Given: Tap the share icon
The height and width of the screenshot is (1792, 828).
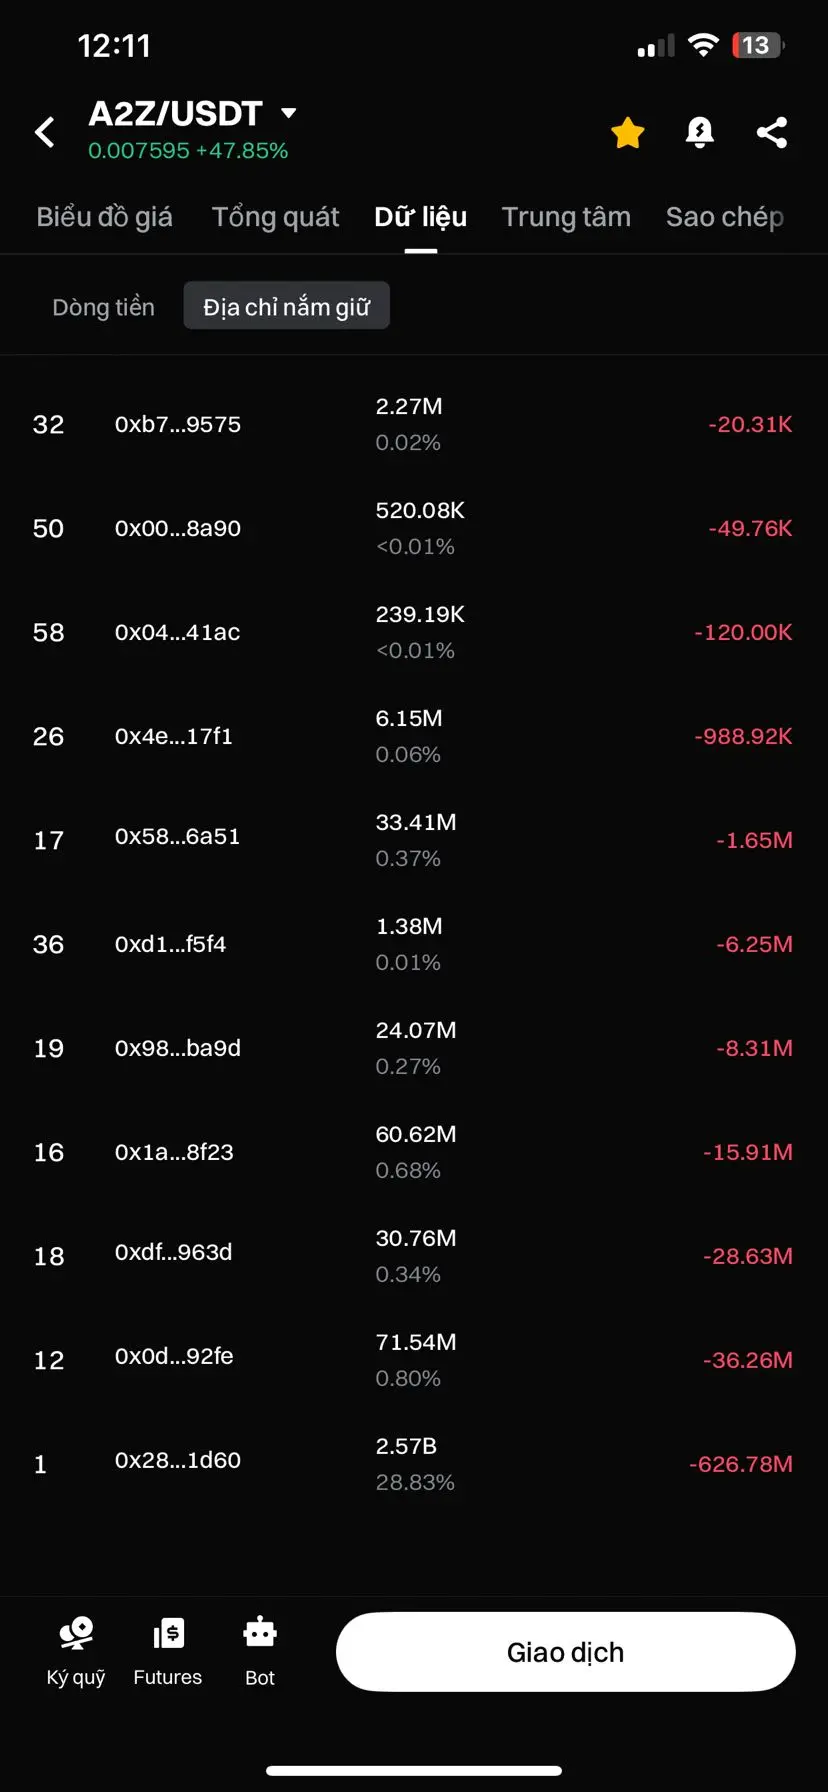Looking at the screenshot, I should click(772, 132).
